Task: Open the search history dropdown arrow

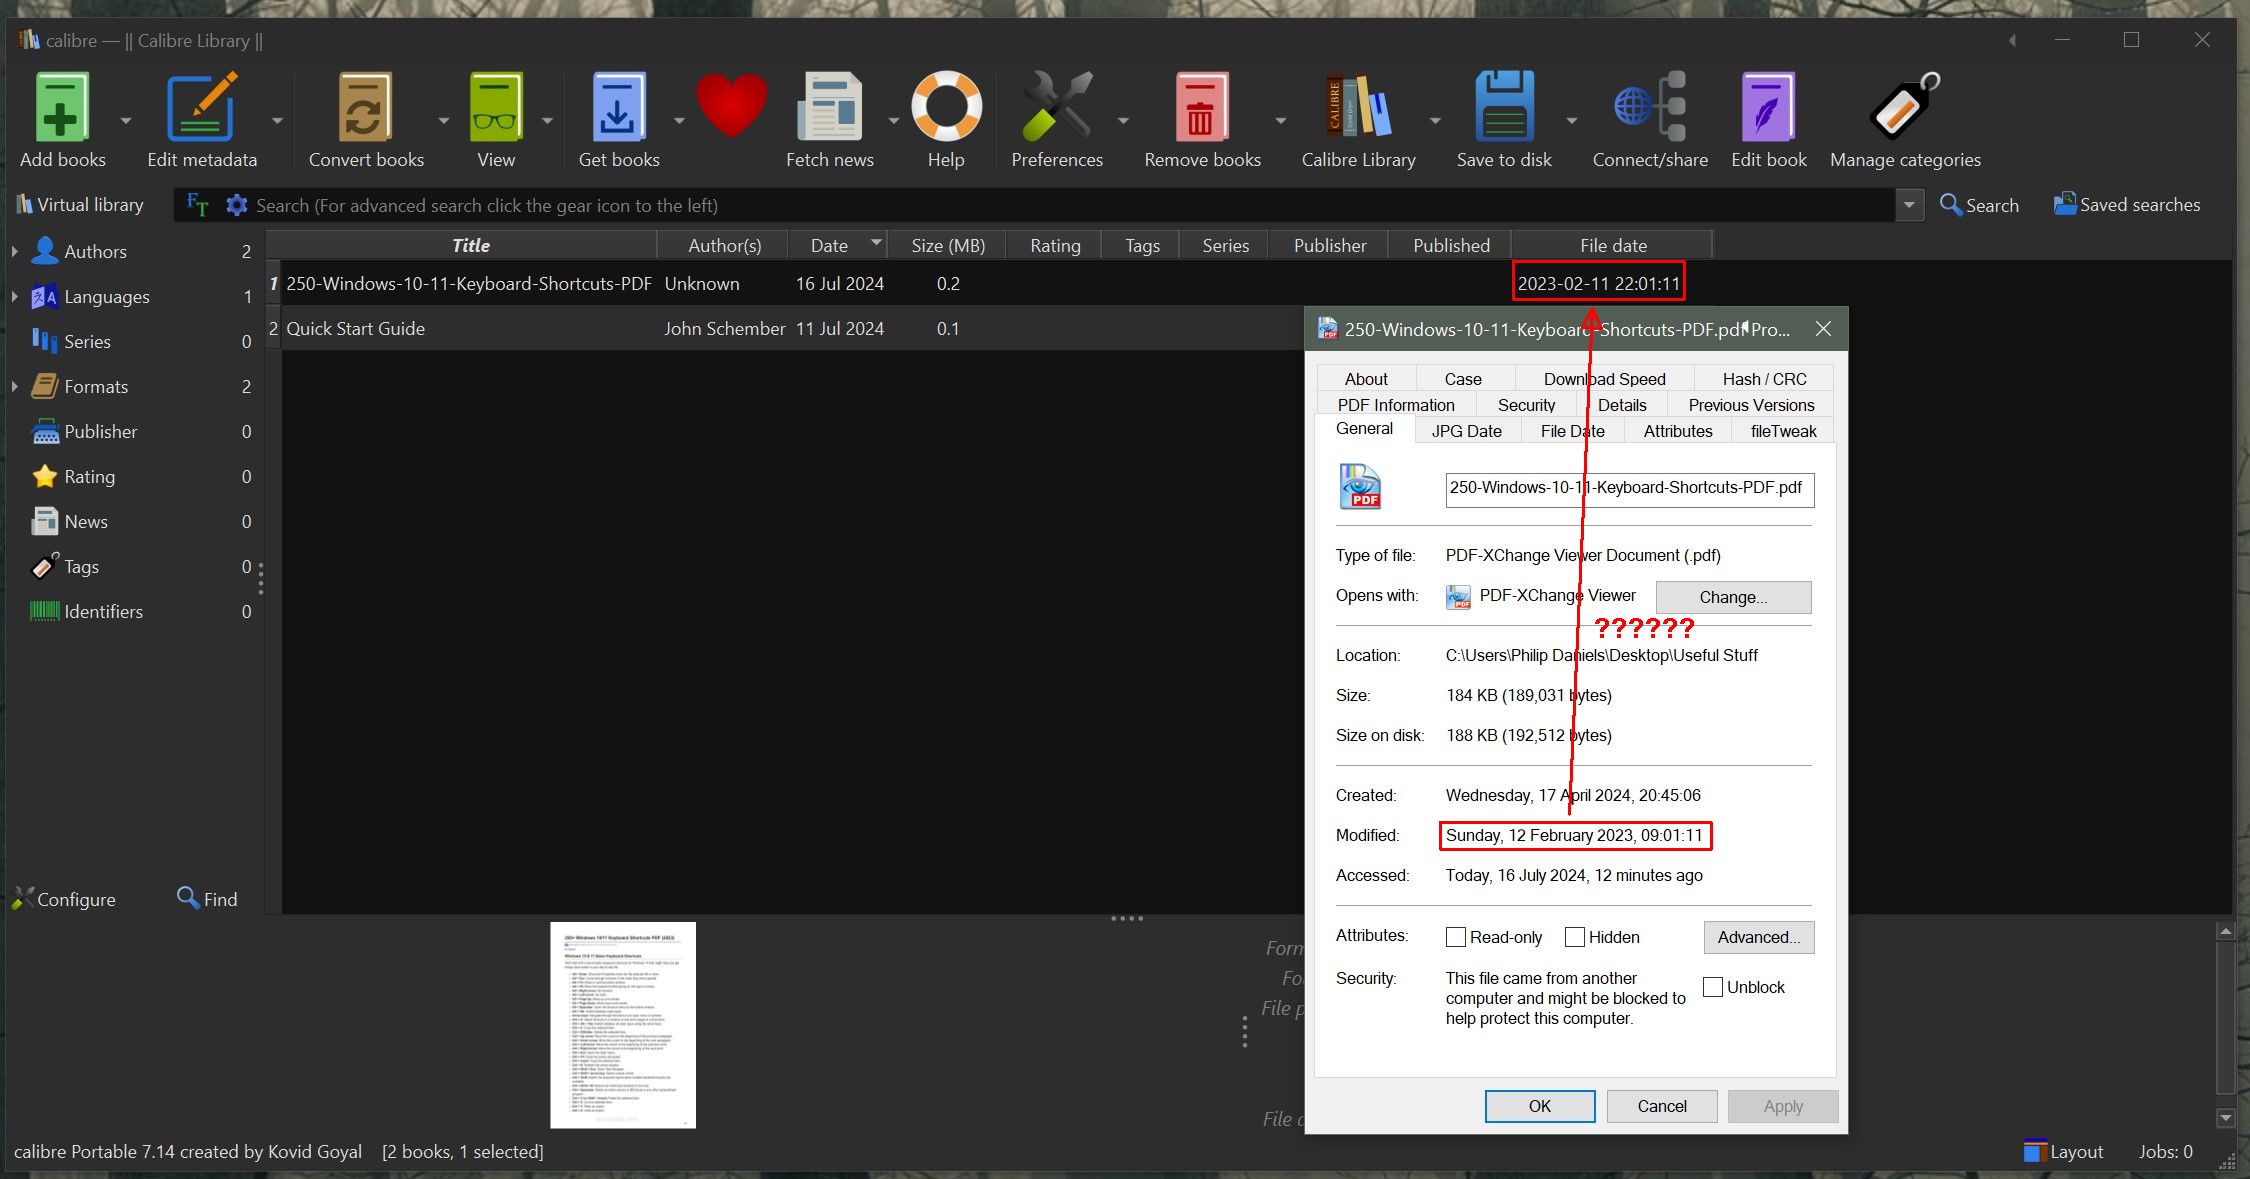Action: click(1909, 205)
